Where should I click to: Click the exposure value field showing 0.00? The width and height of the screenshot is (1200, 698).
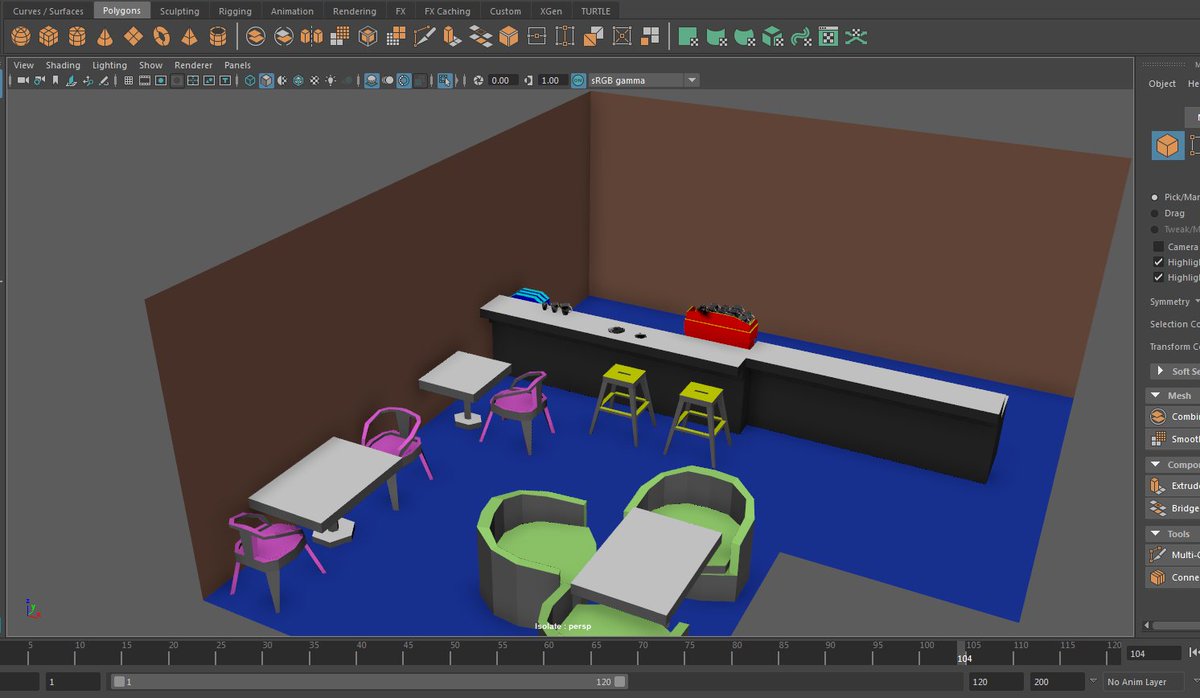[501, 80]
